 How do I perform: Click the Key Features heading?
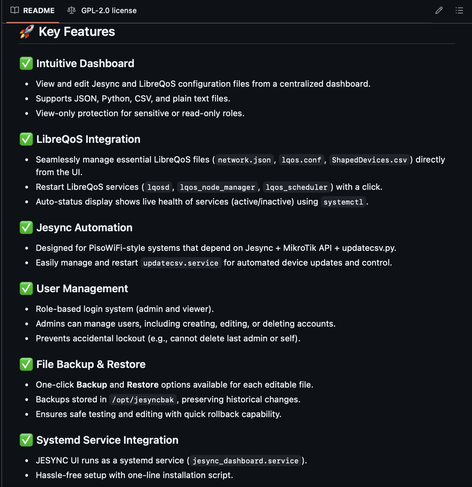[x=77, y=32]
